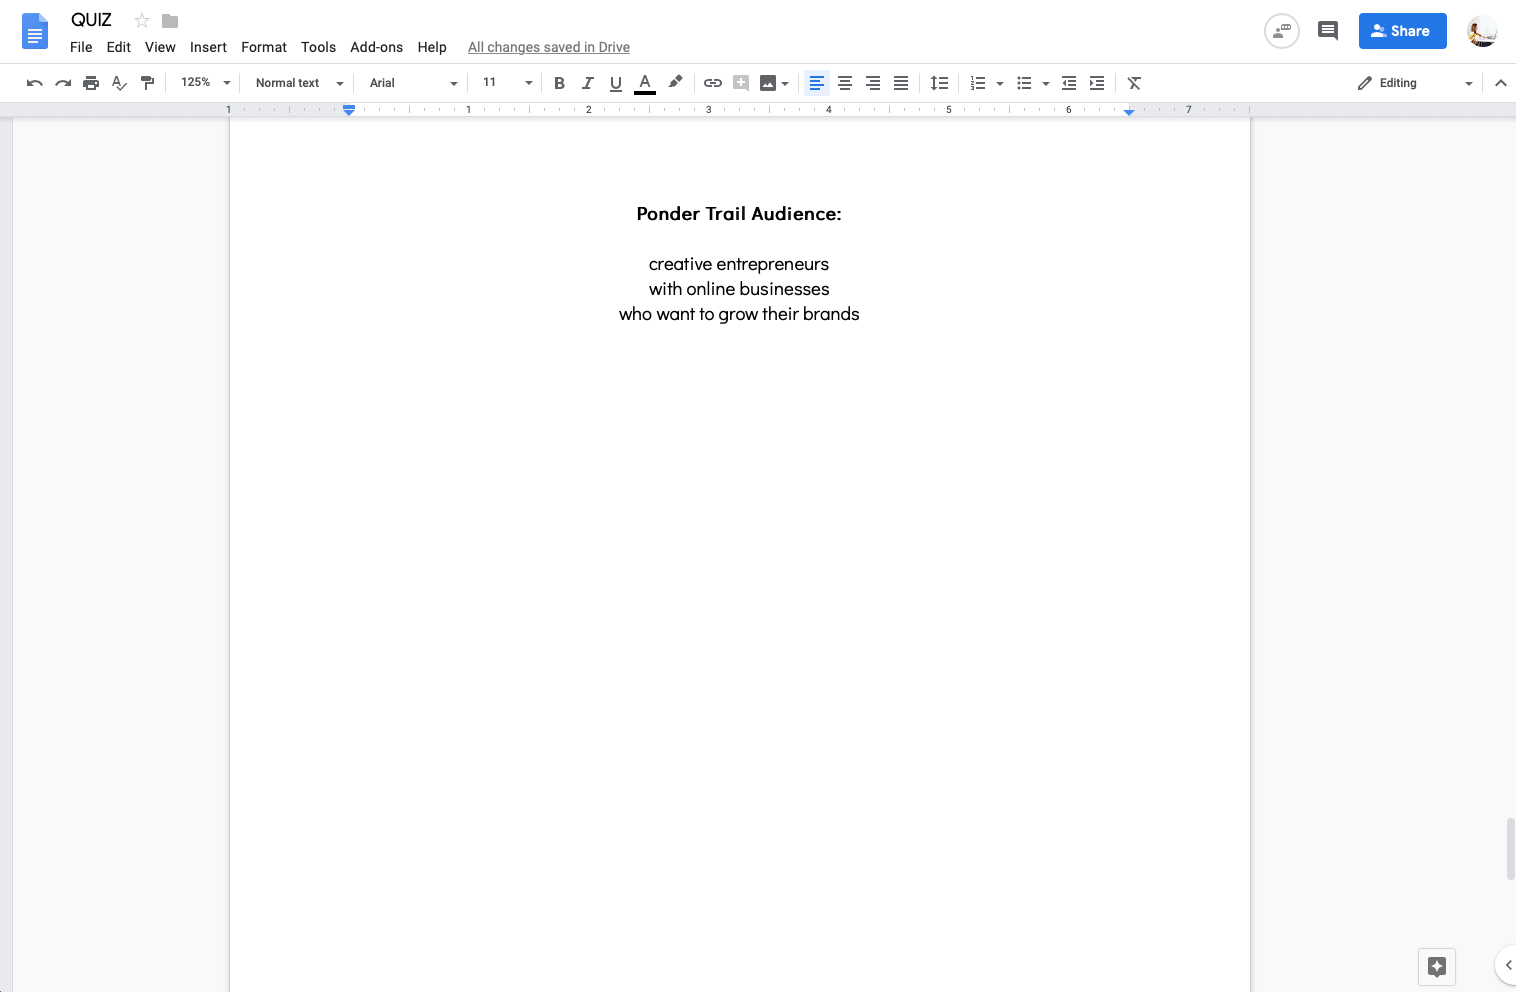Expand numbered list style options

point(1000,83)
